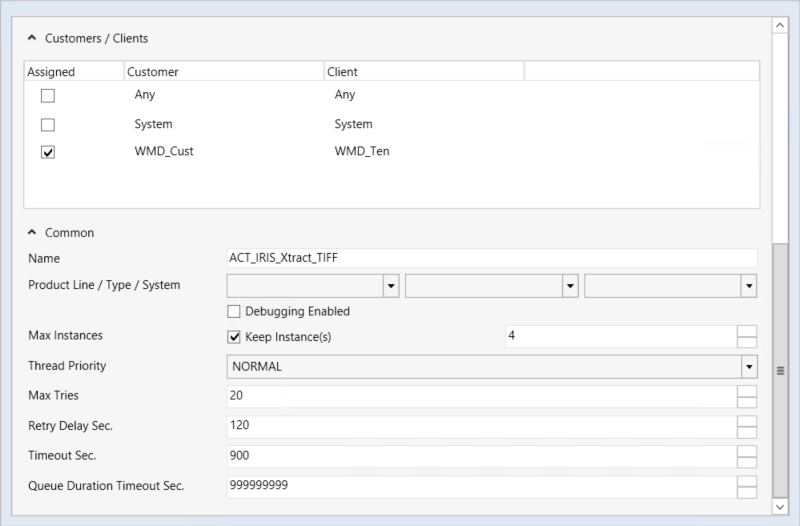Viewport: 800px width, 526px height.
Task: Click the Name field ACT_IRIS_Xtract_TIFF
Action: (492, 259)
